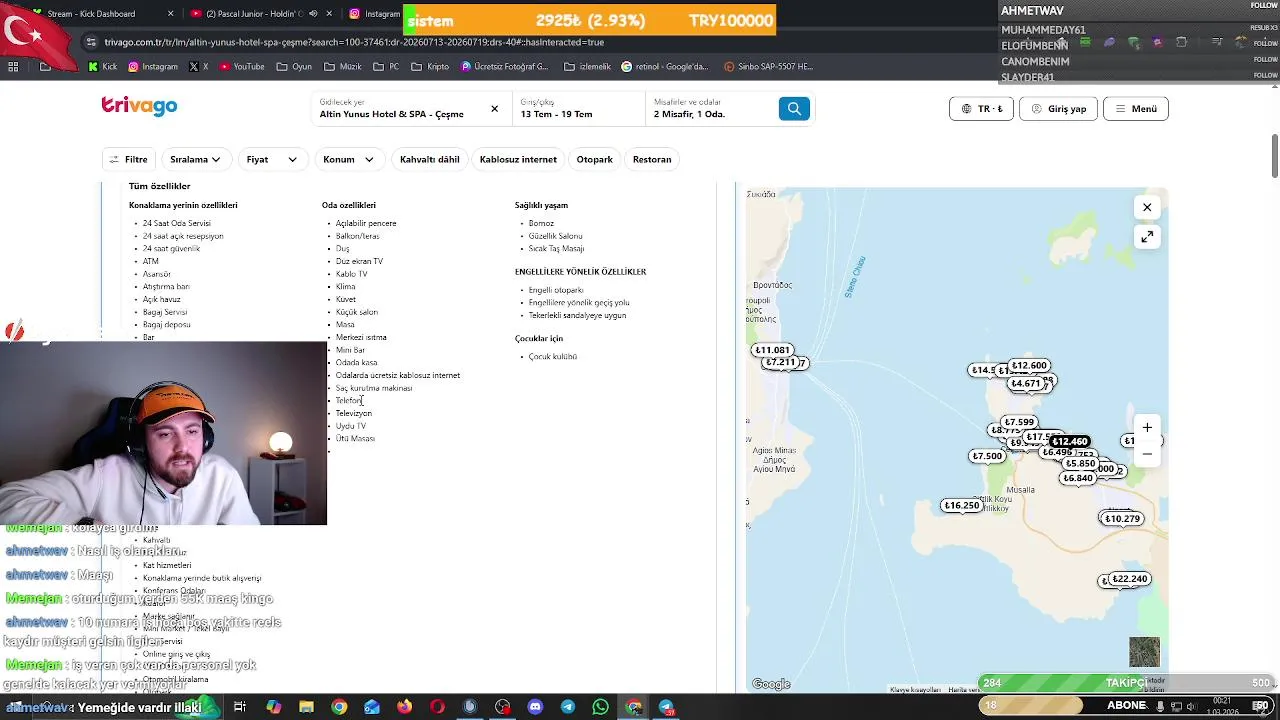
Task: Click the page vertical scrollbar thumb
Action: [x=1274, y=155]
